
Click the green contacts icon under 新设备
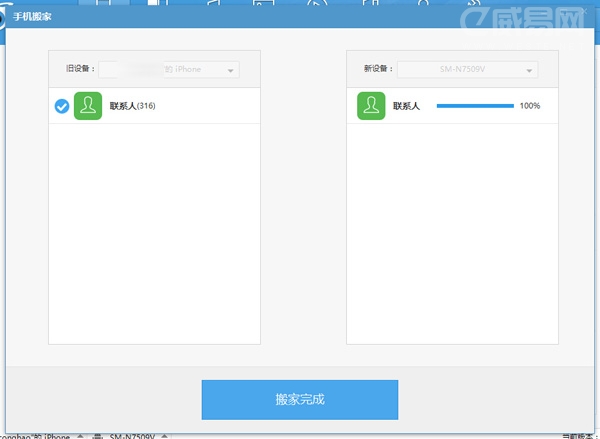pos(372,106)
